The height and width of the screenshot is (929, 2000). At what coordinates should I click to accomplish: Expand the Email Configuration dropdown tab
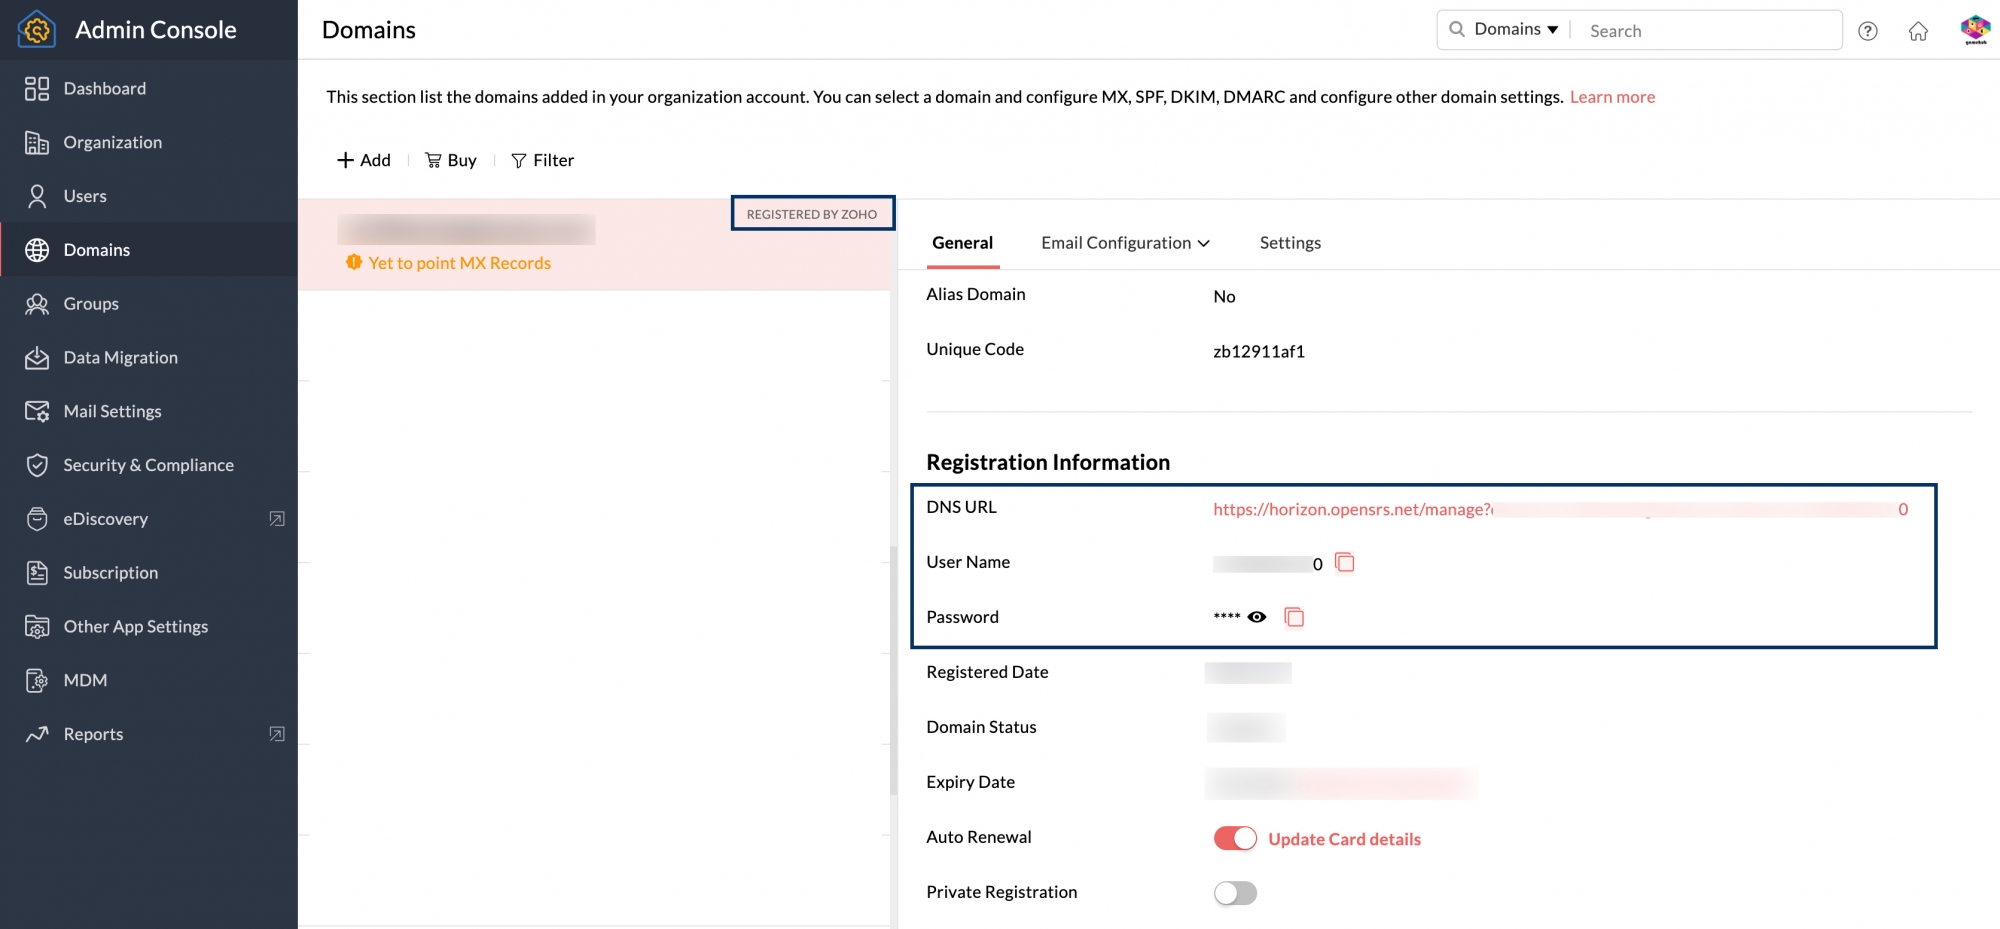[x=1125, y=243]
